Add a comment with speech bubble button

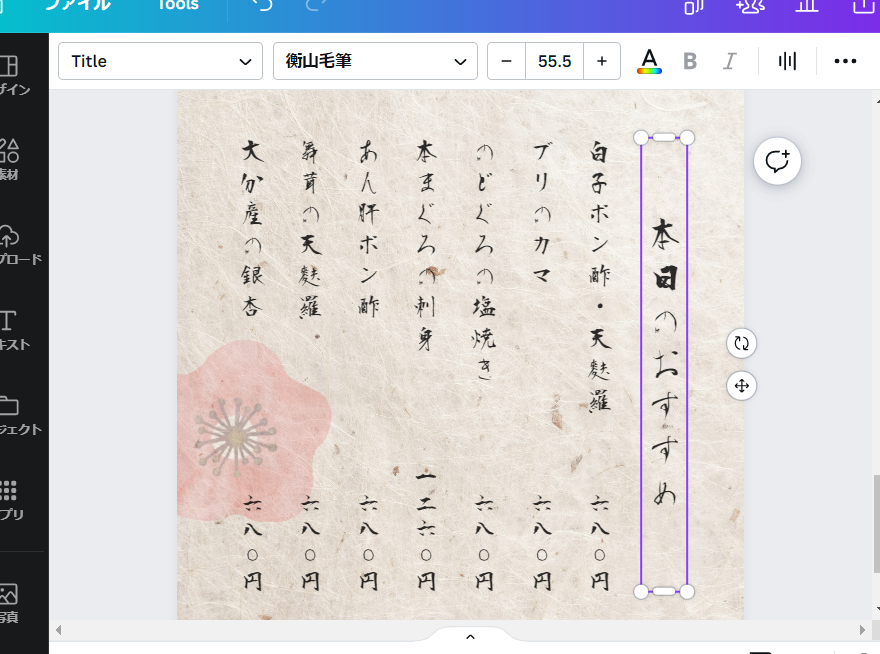tap(777, 161)
